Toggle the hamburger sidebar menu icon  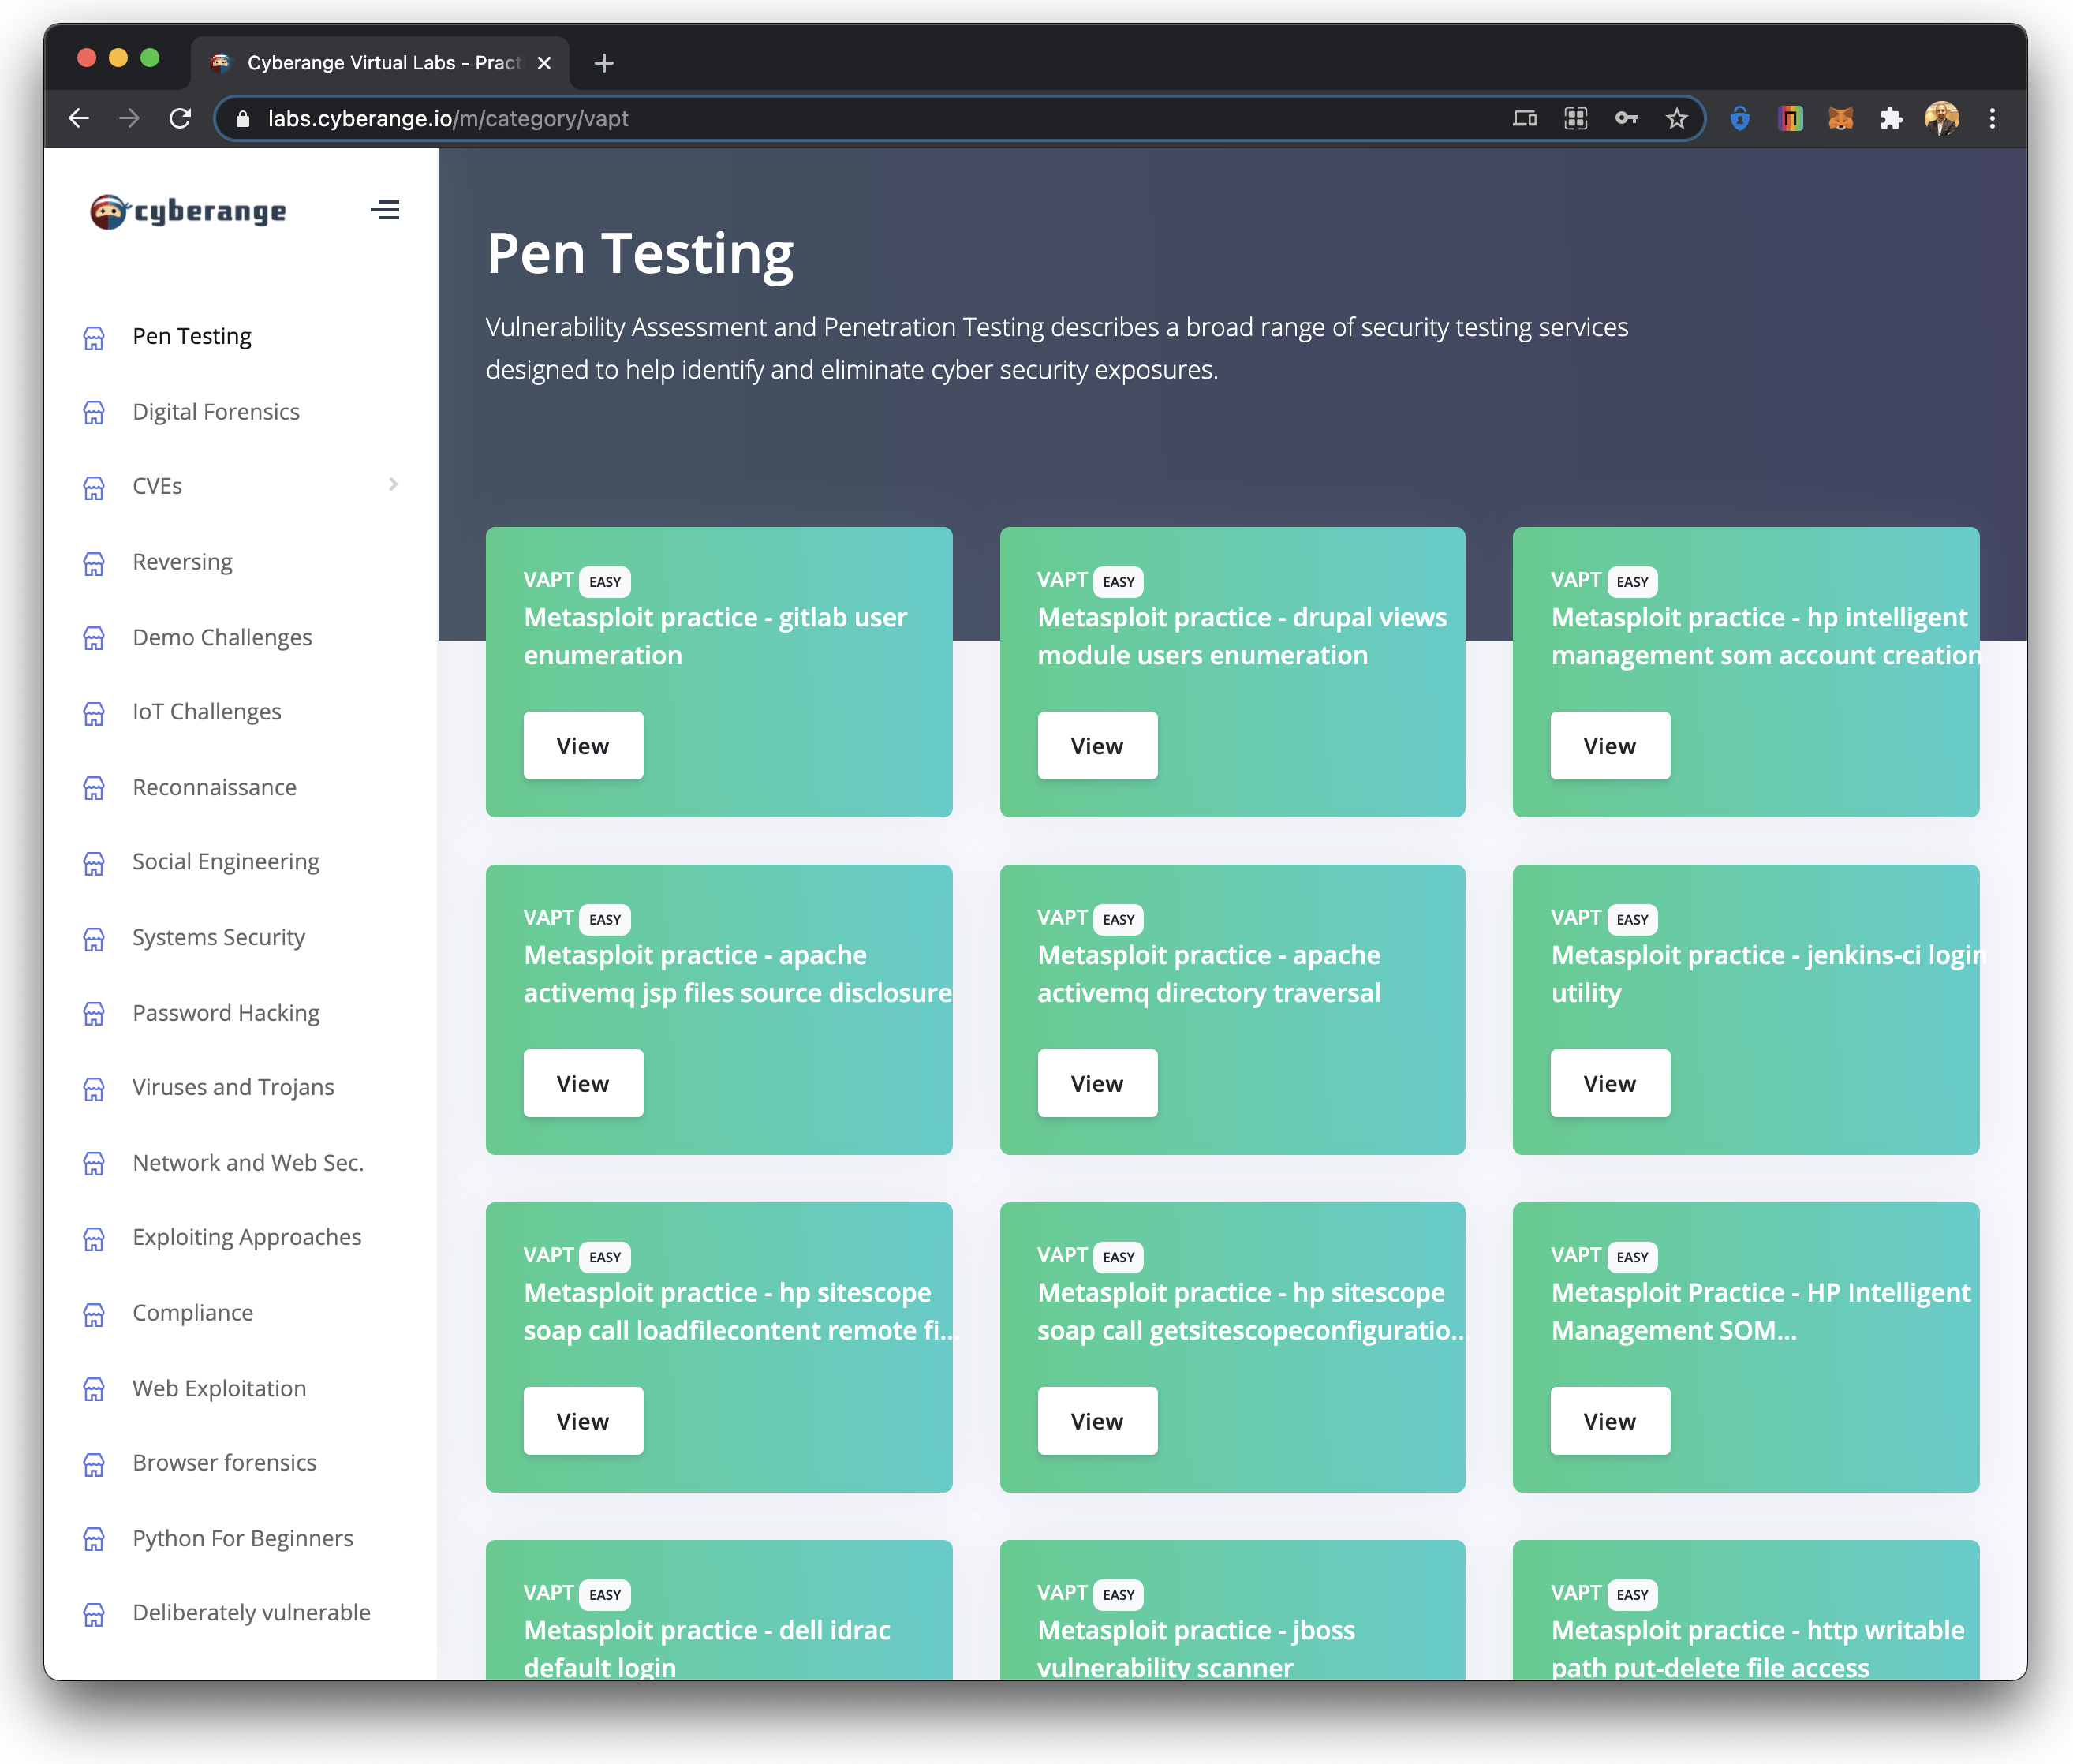point(385,210)
